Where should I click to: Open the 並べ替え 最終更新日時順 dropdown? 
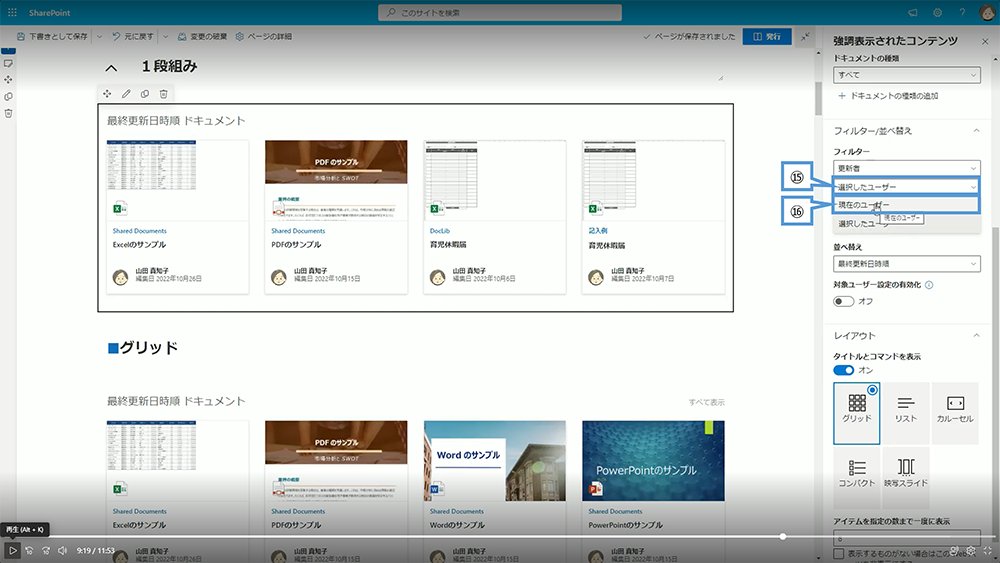tap(906, 263)
